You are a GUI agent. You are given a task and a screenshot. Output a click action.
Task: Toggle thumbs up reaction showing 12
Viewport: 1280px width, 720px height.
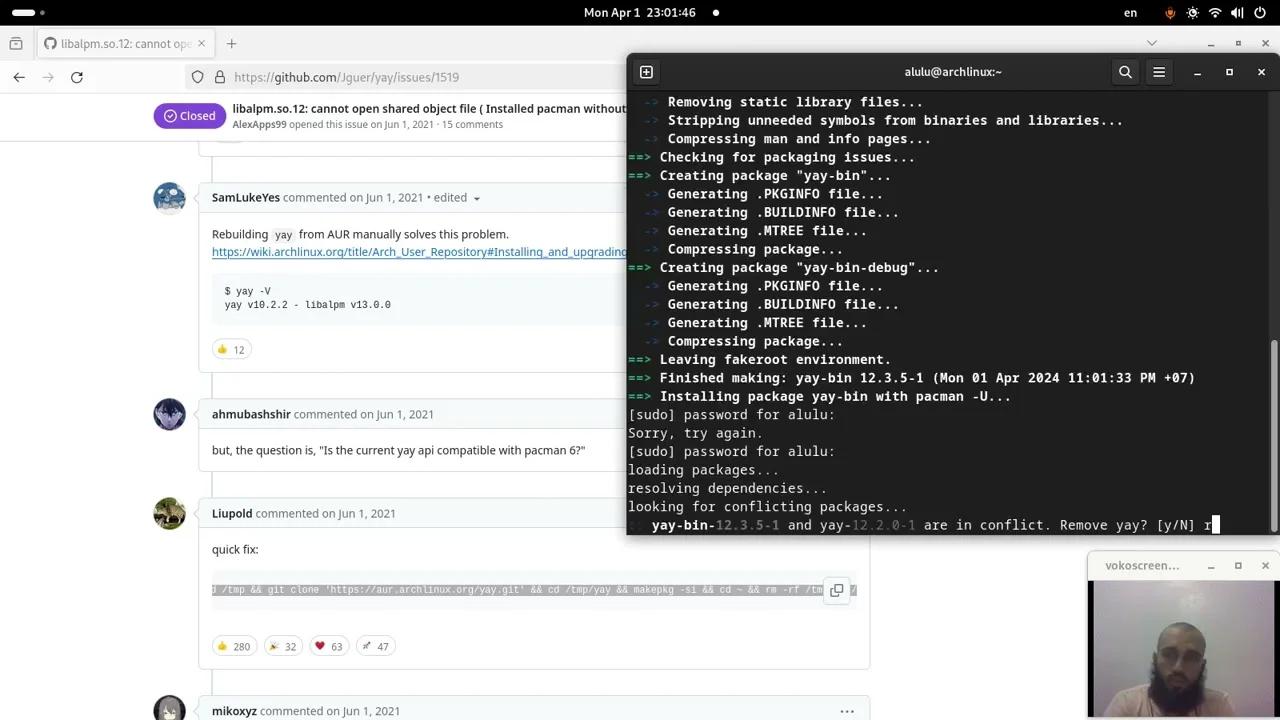point(231,349)
